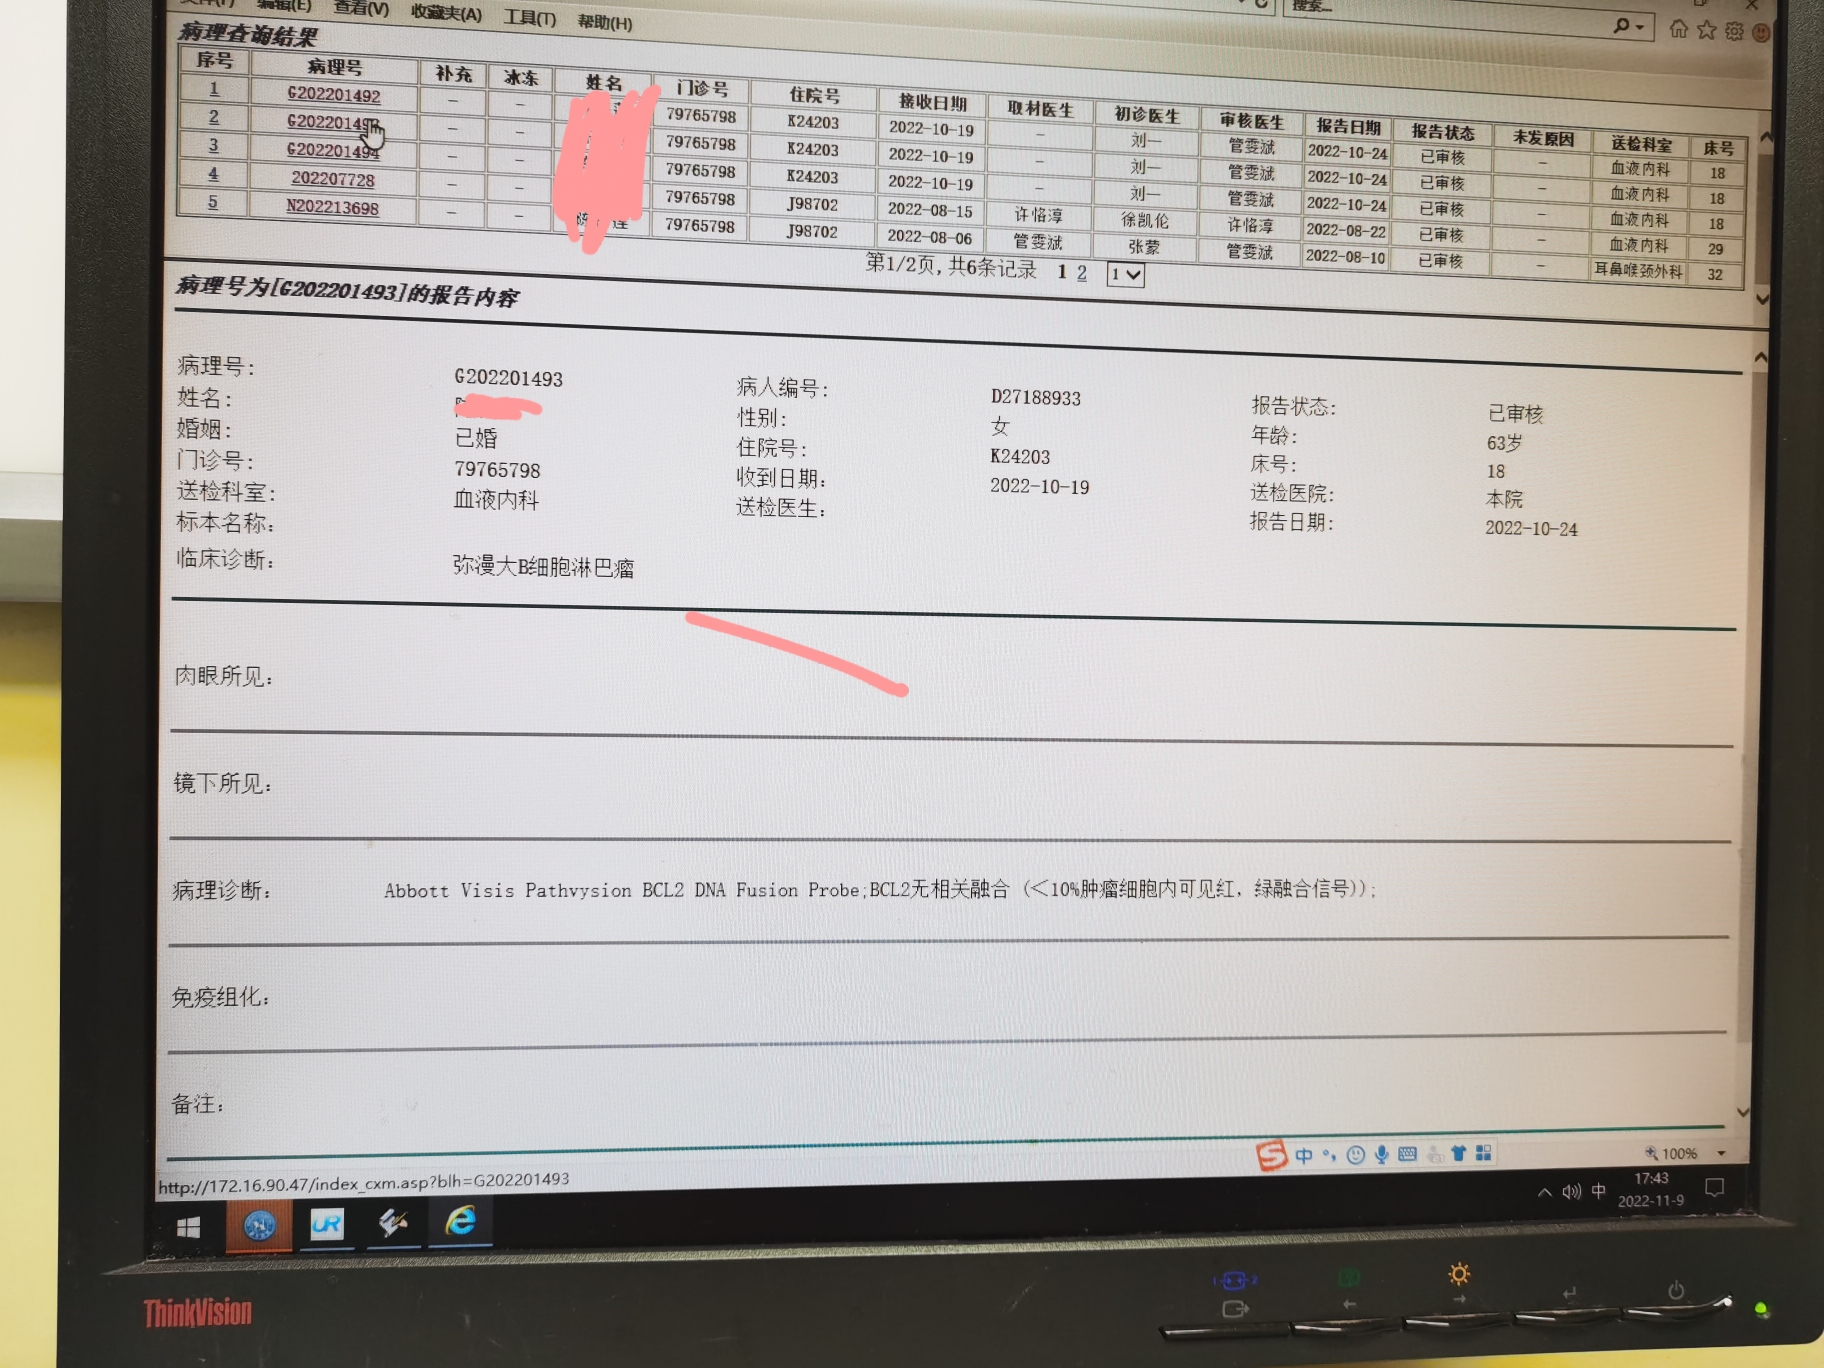Toggle Sogou punctuation mode icon
The height and width of the screenshot is (1368, 1824).
1329,1155
